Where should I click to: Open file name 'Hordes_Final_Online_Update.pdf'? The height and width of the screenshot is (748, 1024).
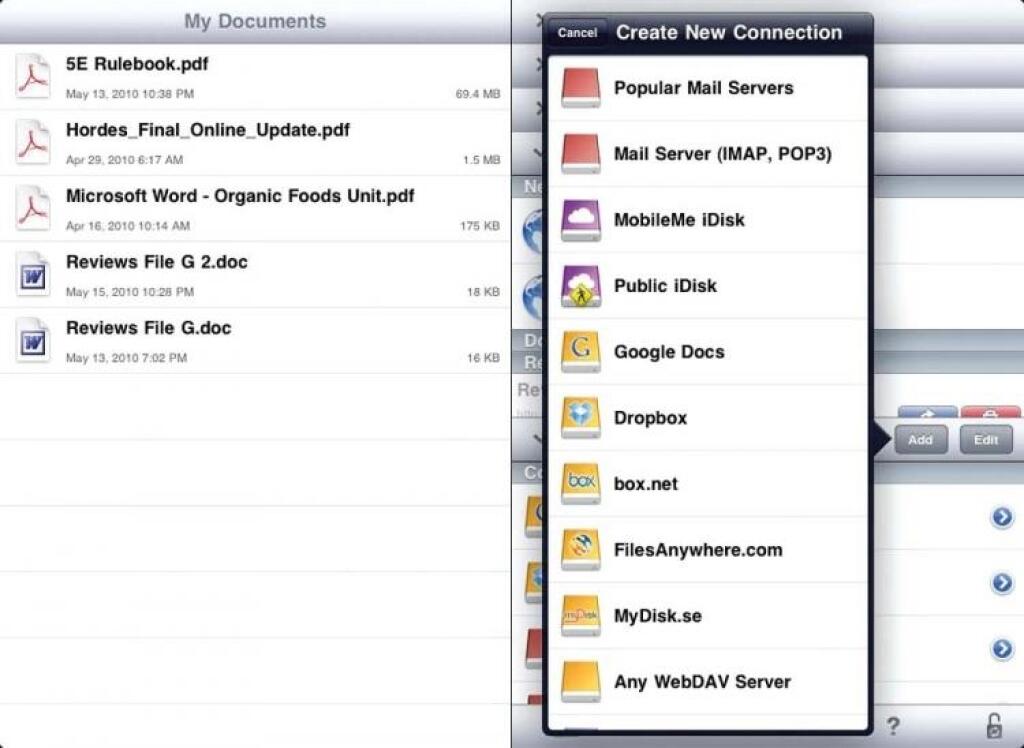(208, 130)
